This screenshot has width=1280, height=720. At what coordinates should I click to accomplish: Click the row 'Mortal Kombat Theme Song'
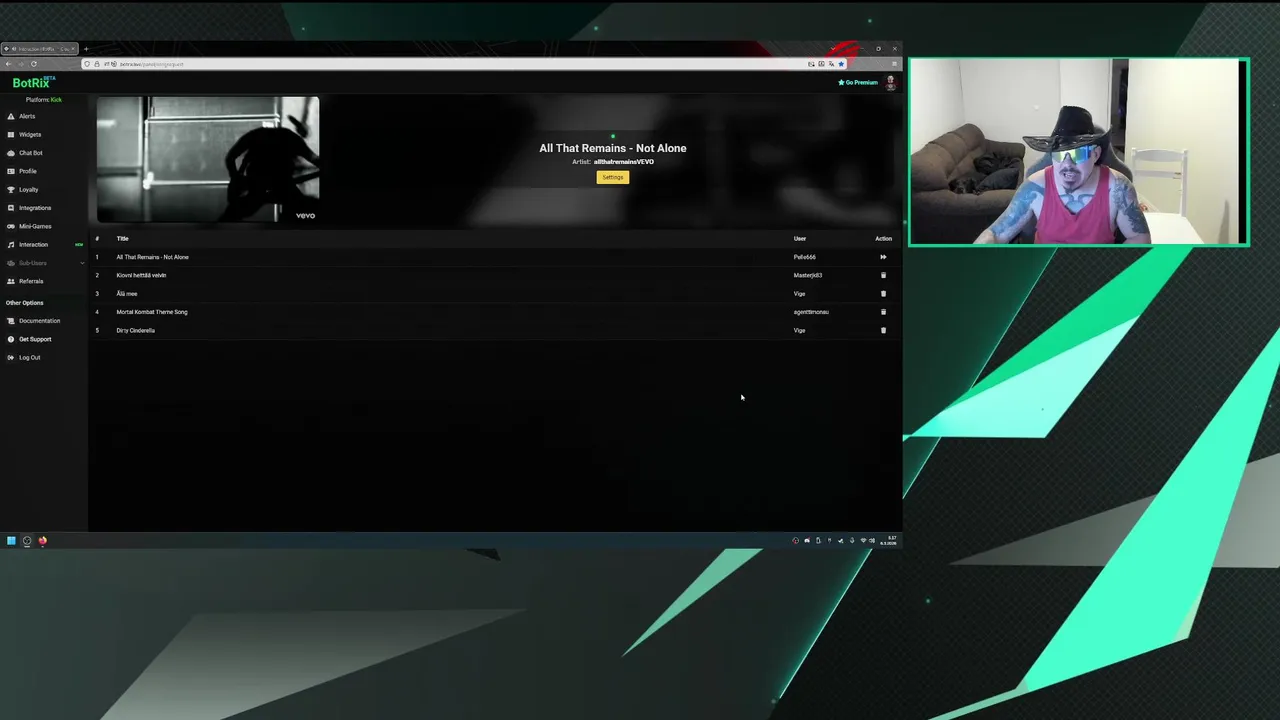[495, 312]
